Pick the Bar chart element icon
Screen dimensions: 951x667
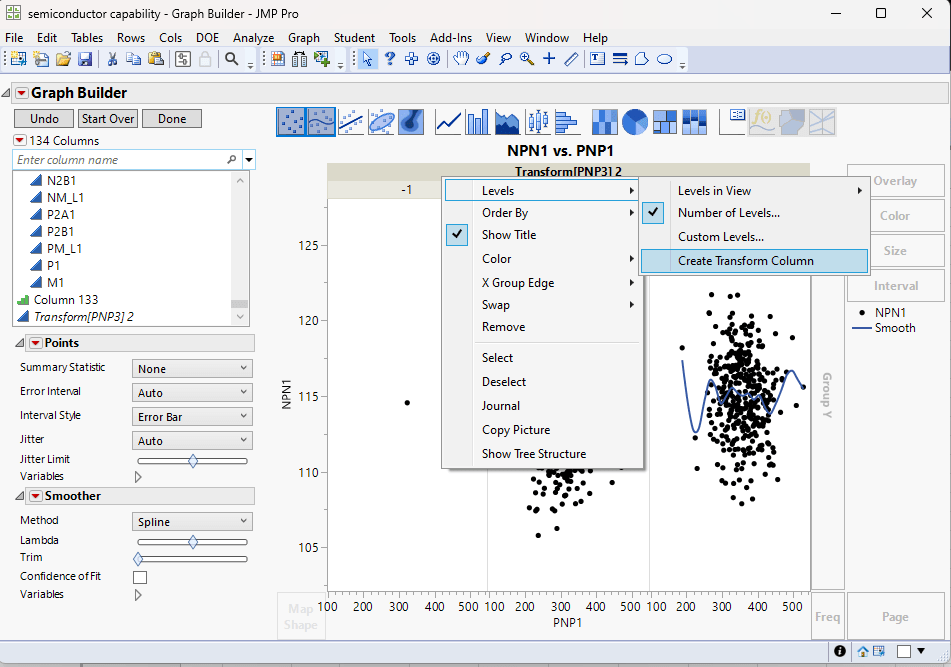click(x=477, y=122)
